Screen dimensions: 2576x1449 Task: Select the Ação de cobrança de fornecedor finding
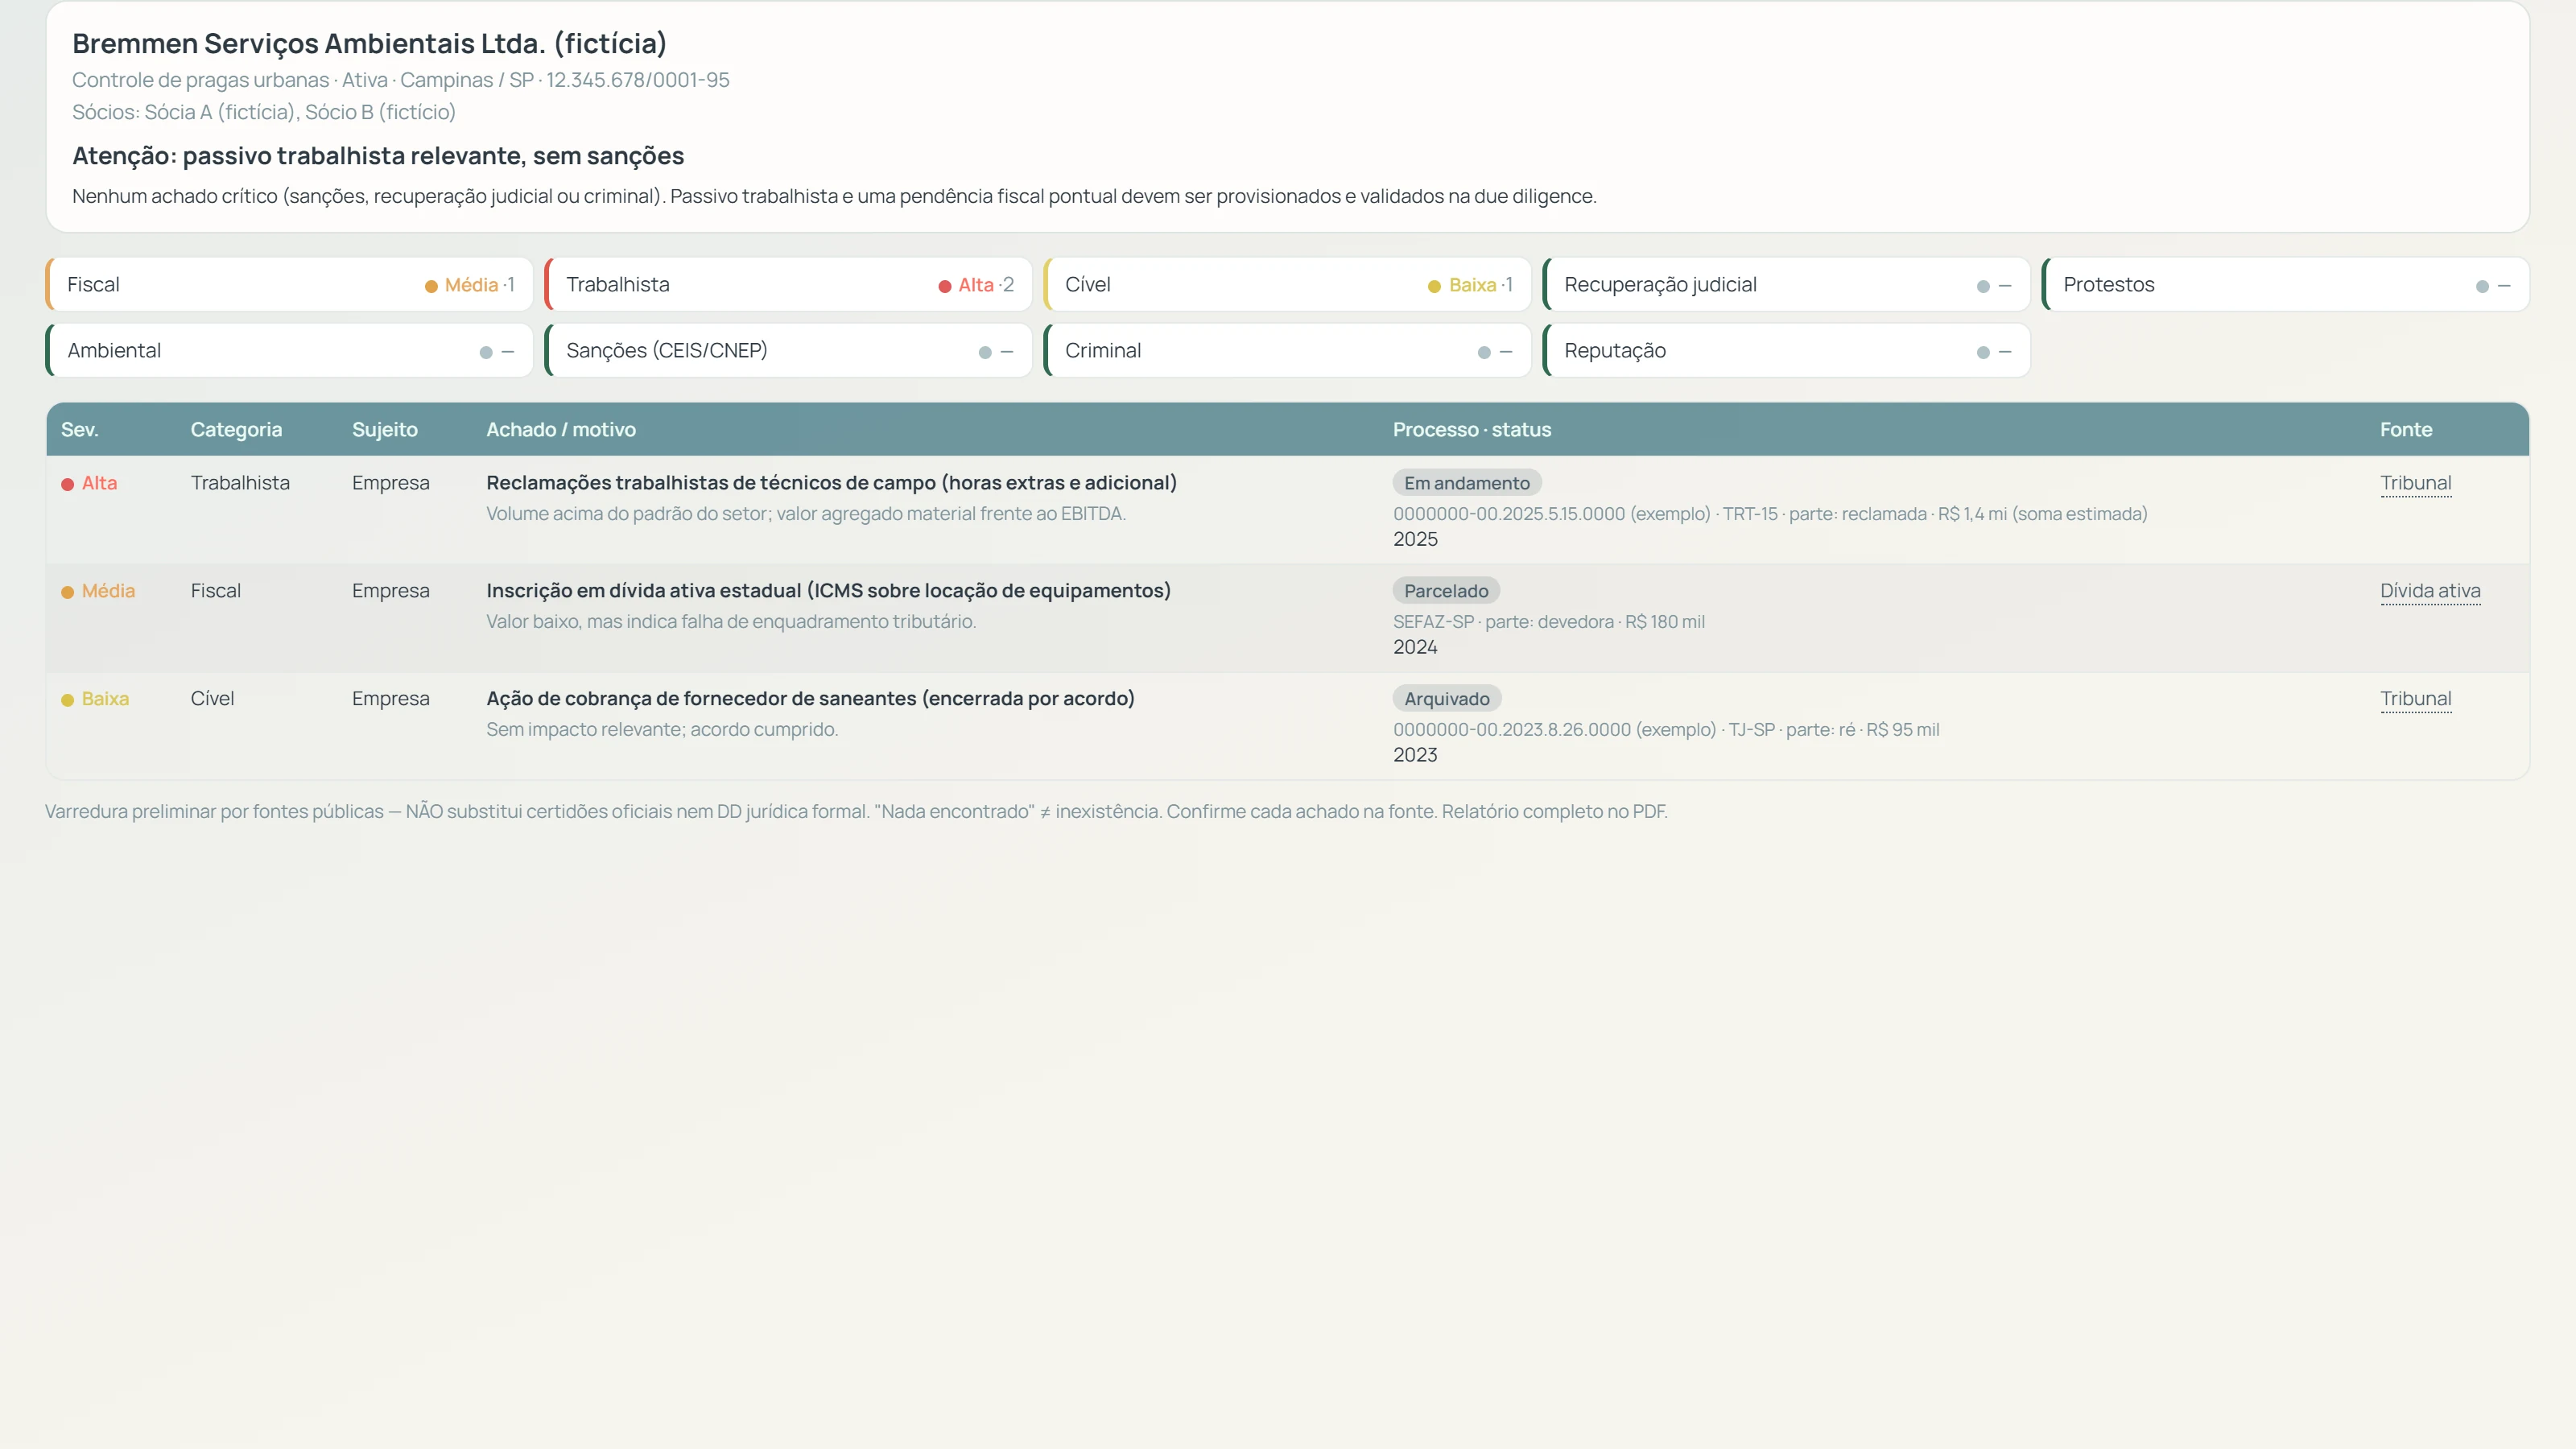[x=810, y=699]
